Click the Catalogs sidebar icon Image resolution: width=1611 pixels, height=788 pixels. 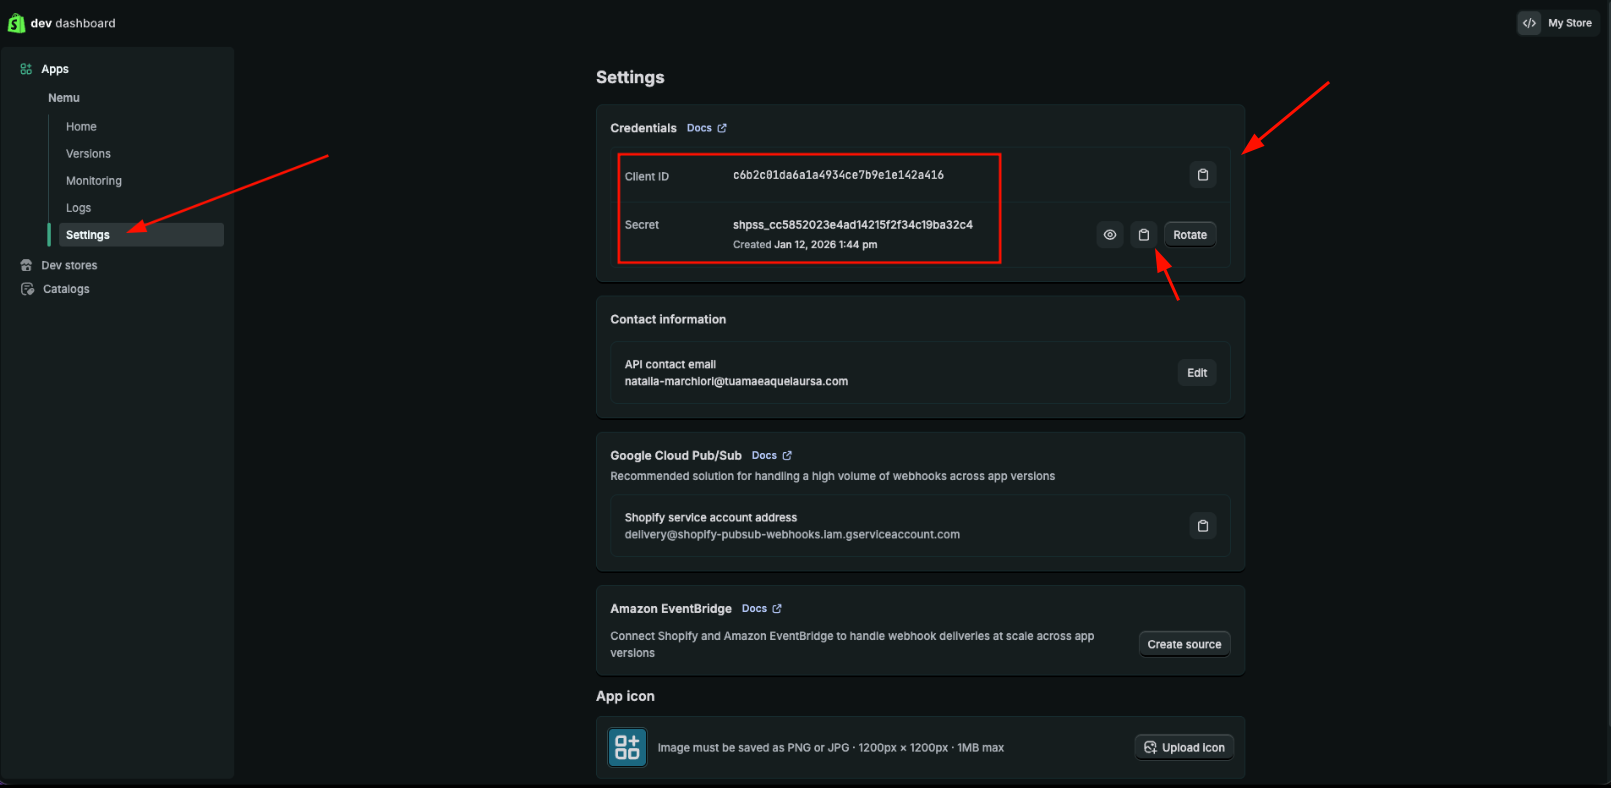tap(27, 289)
